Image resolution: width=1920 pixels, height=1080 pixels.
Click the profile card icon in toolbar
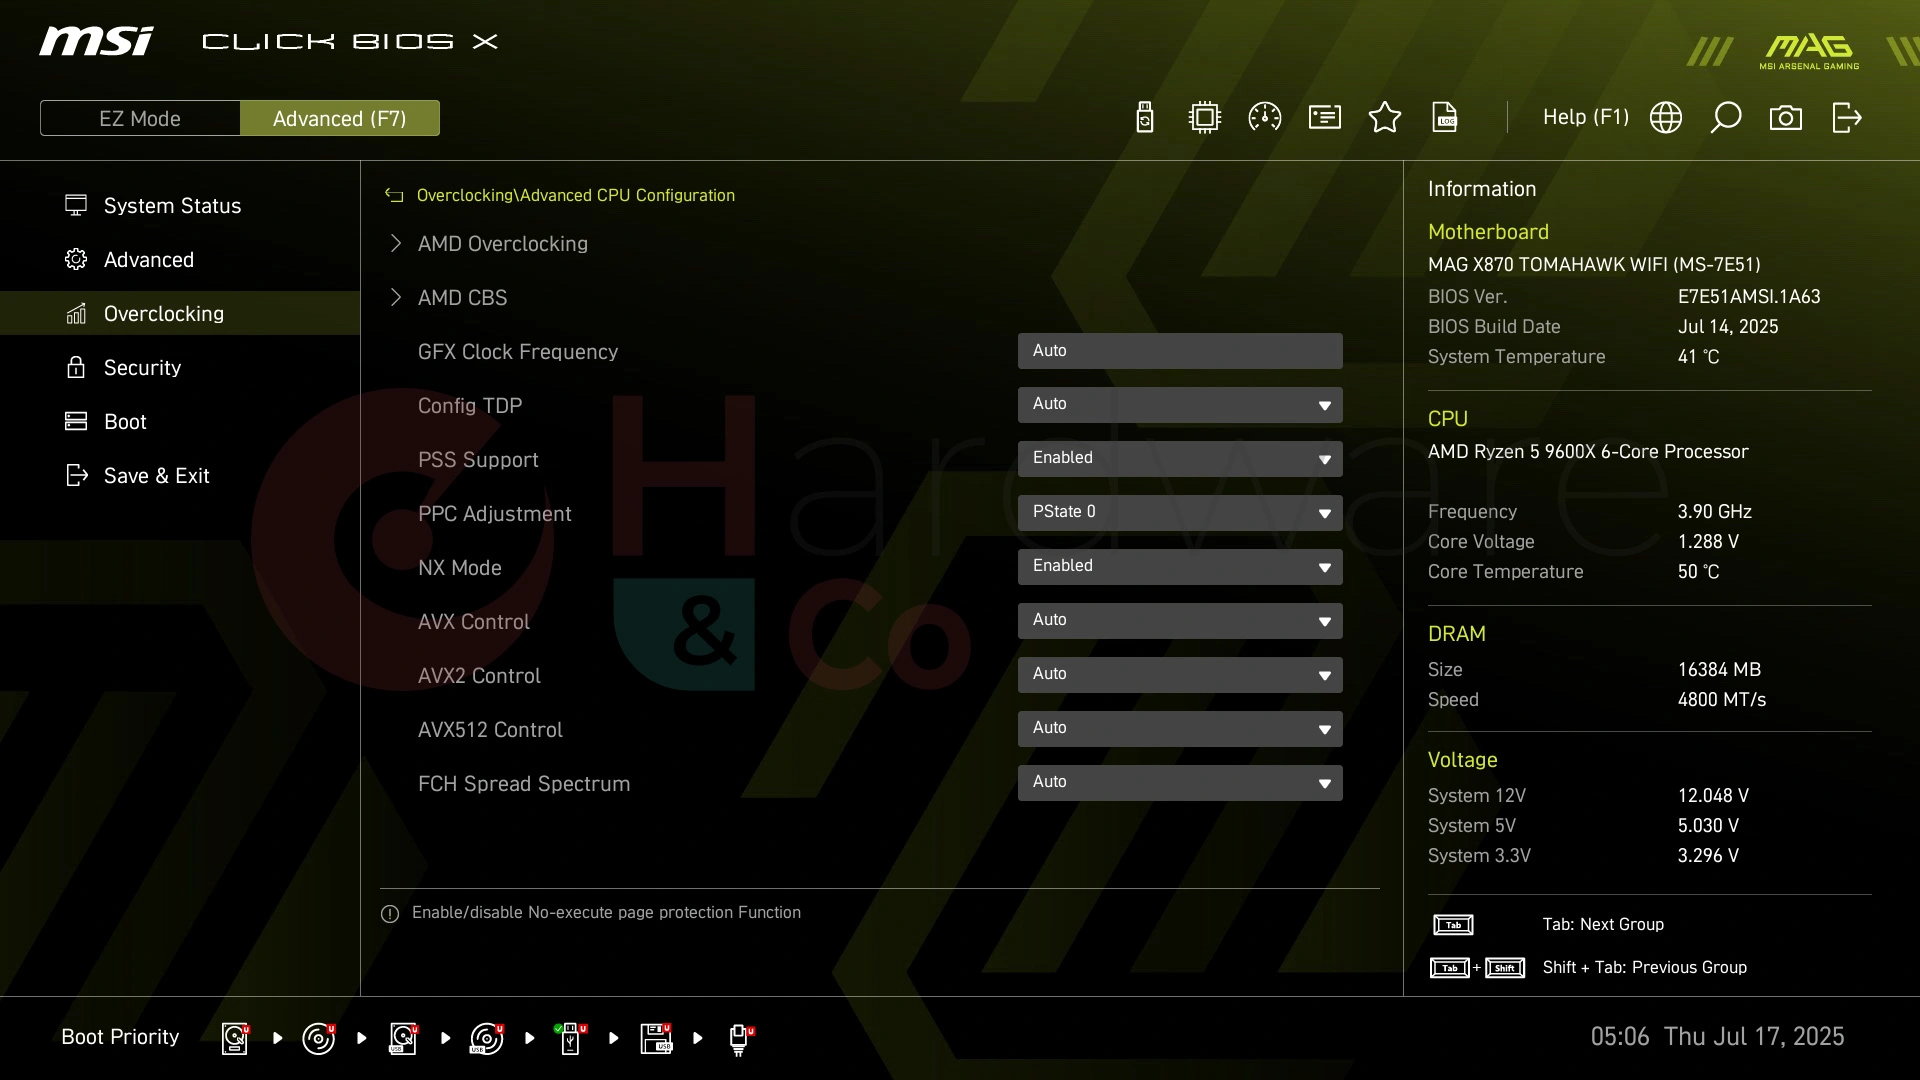point(1325,118)
